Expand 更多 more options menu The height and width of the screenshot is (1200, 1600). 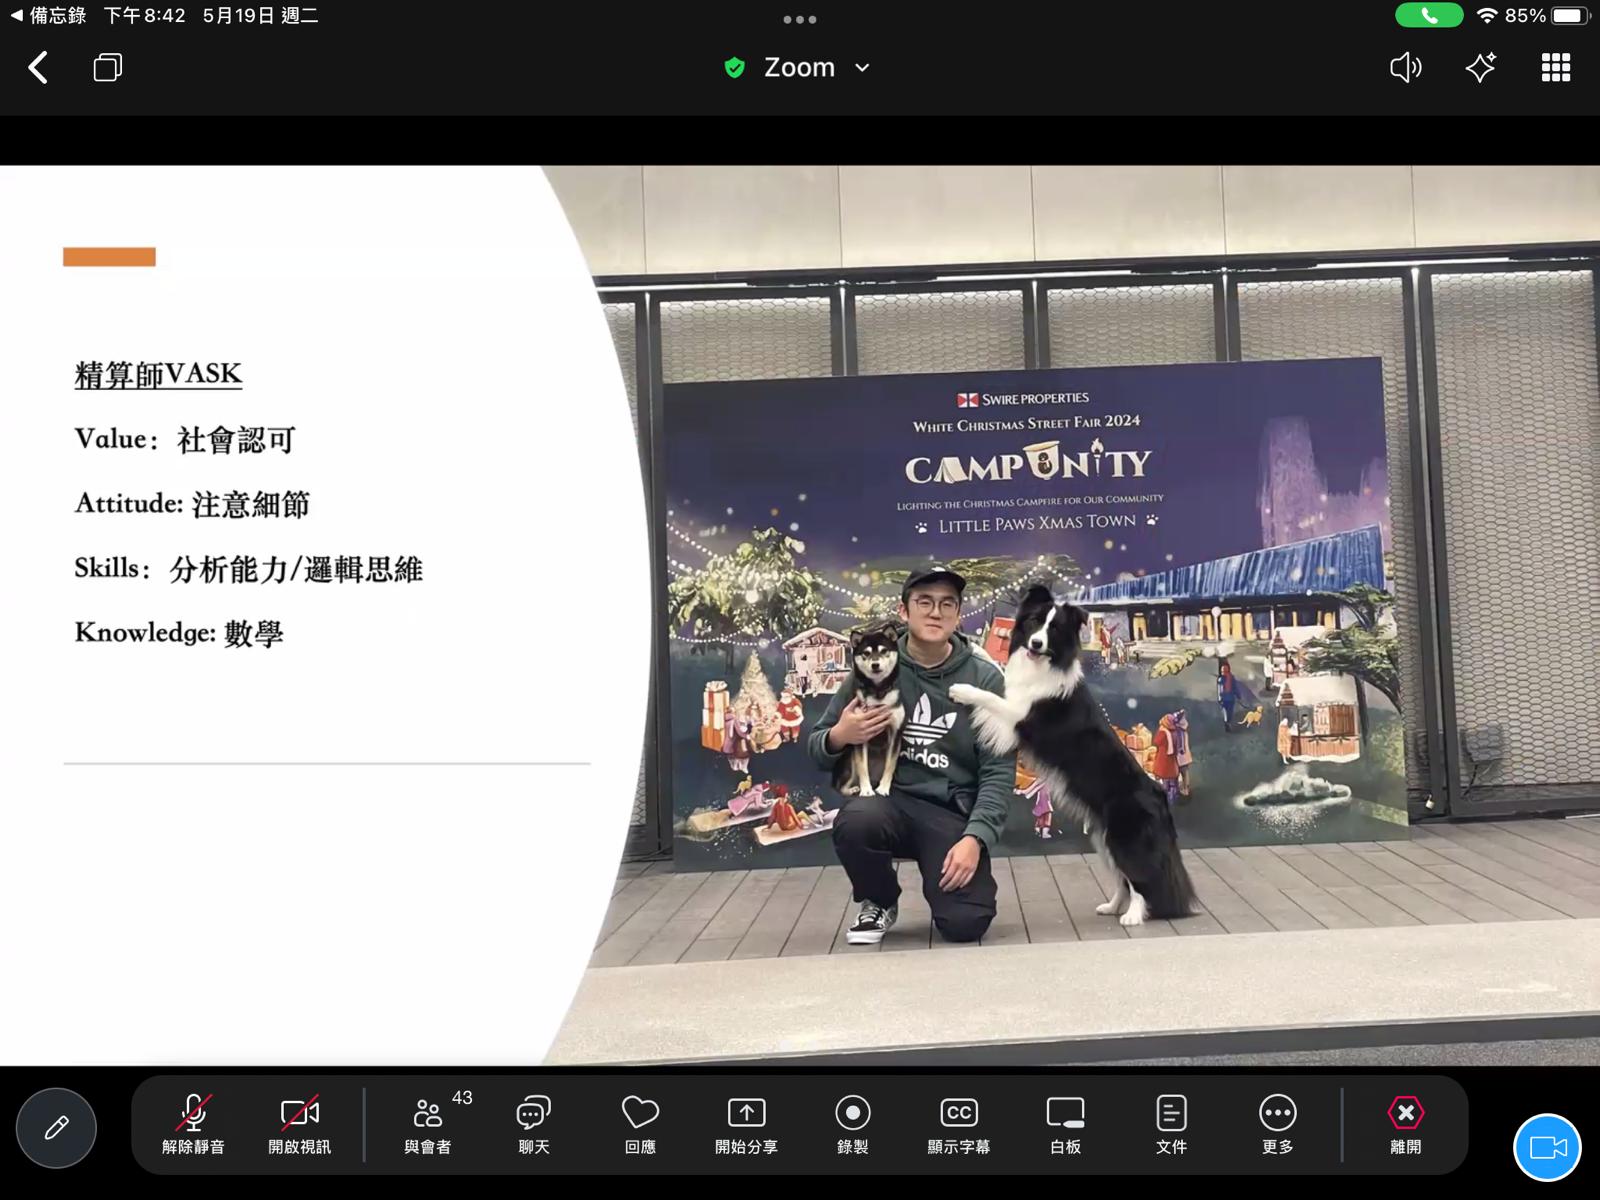(1277, 1125)
